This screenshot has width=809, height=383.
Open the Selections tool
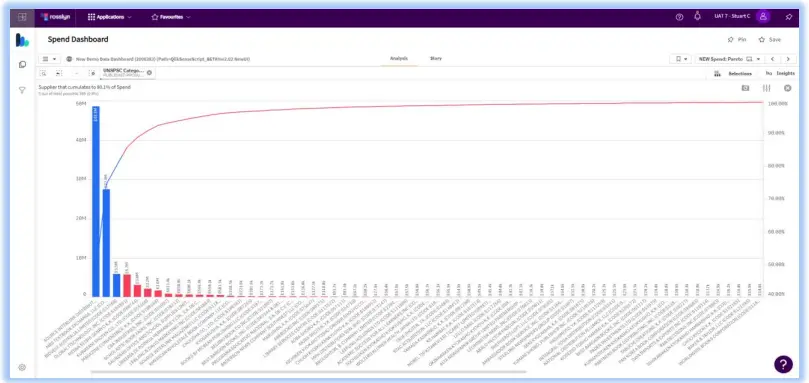pos(733,74)
